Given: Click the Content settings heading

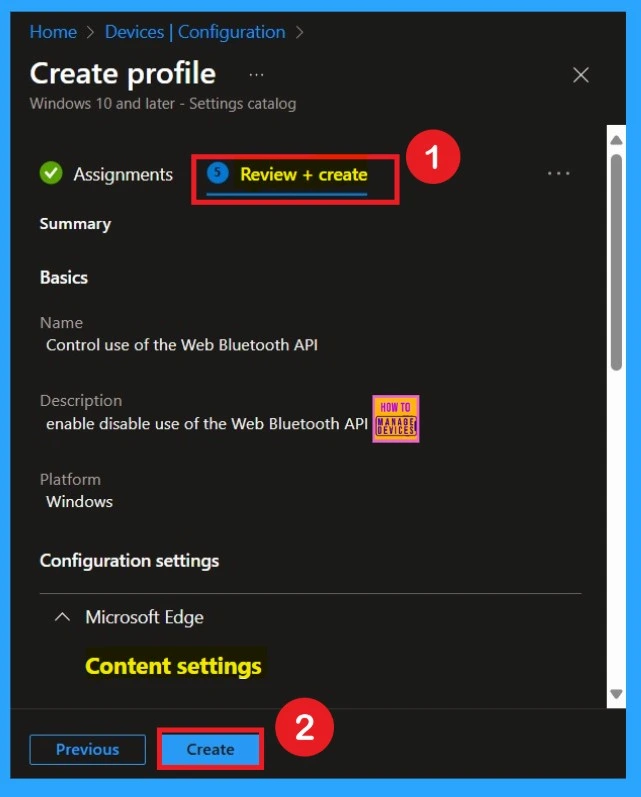Looking at the screenshot, I should 173,666.
